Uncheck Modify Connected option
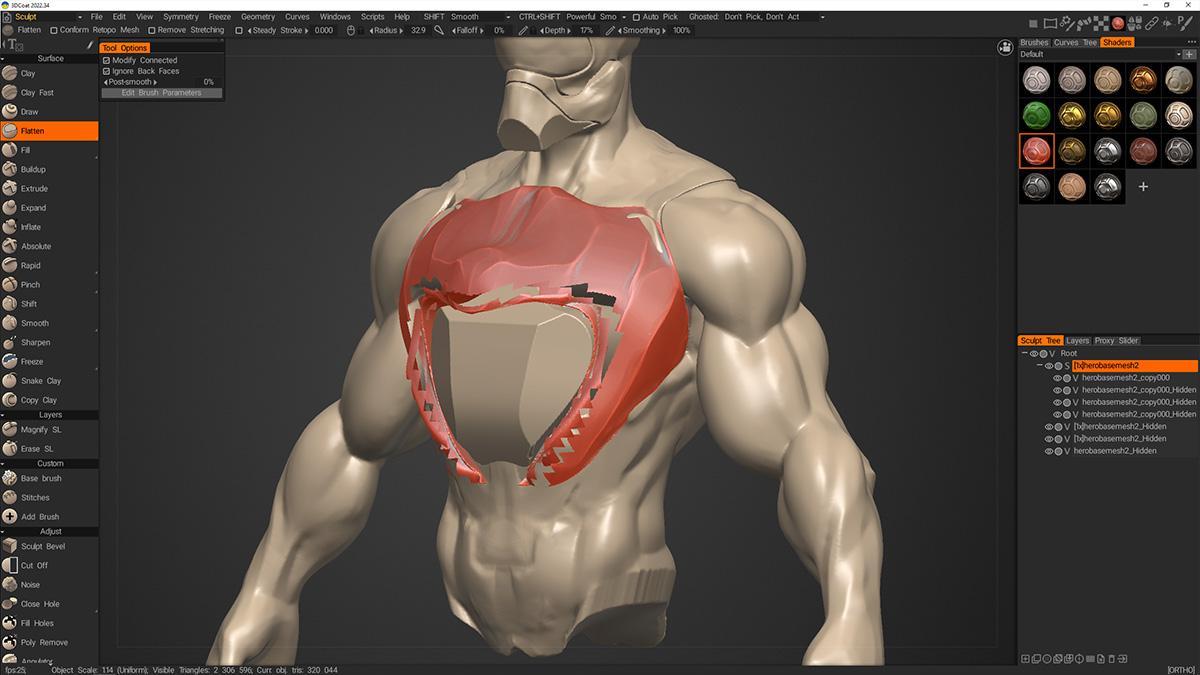The image size is (1200, 675). [107, 60]
